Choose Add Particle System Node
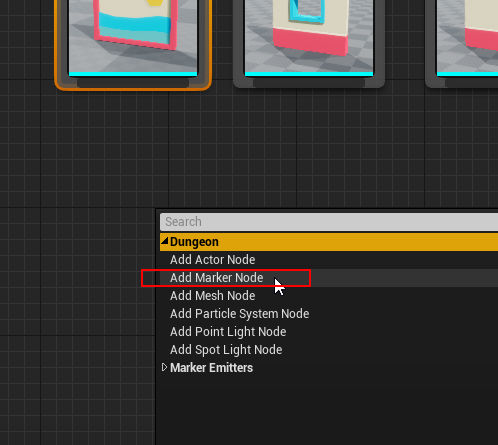This screenshot has width=498, height=445. point(239,314)
